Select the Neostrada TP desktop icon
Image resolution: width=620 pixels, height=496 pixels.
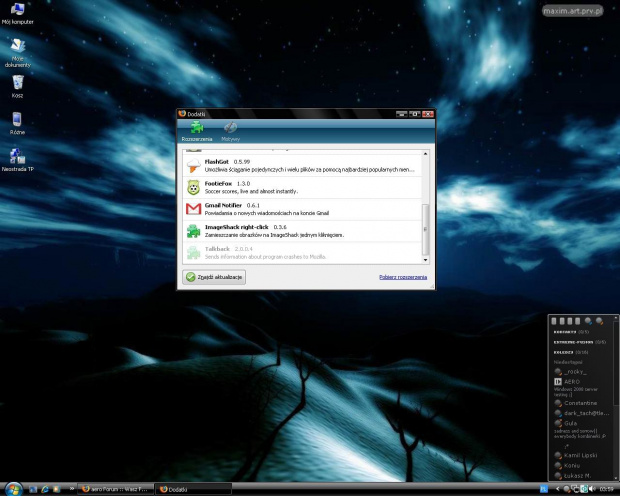pos(17,160)
